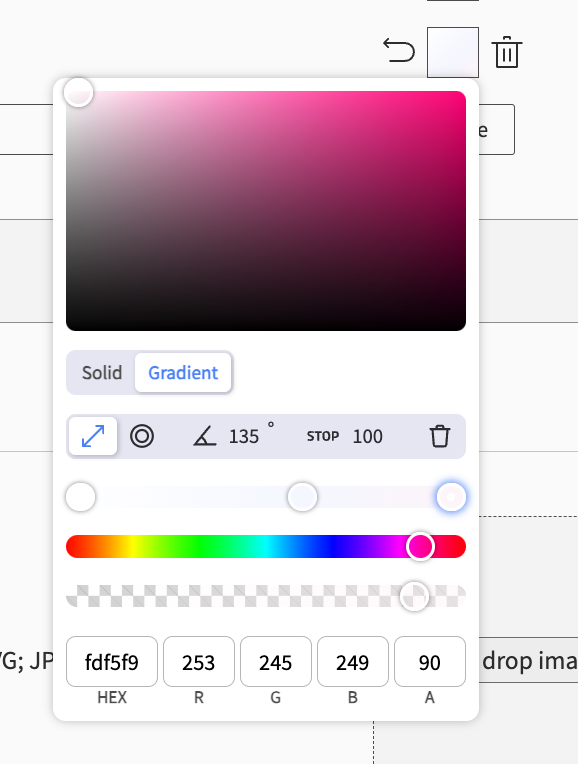Switch to the Gradient tab
The image size is (578, 764).
pyautogui.click(x=183, y=373)
